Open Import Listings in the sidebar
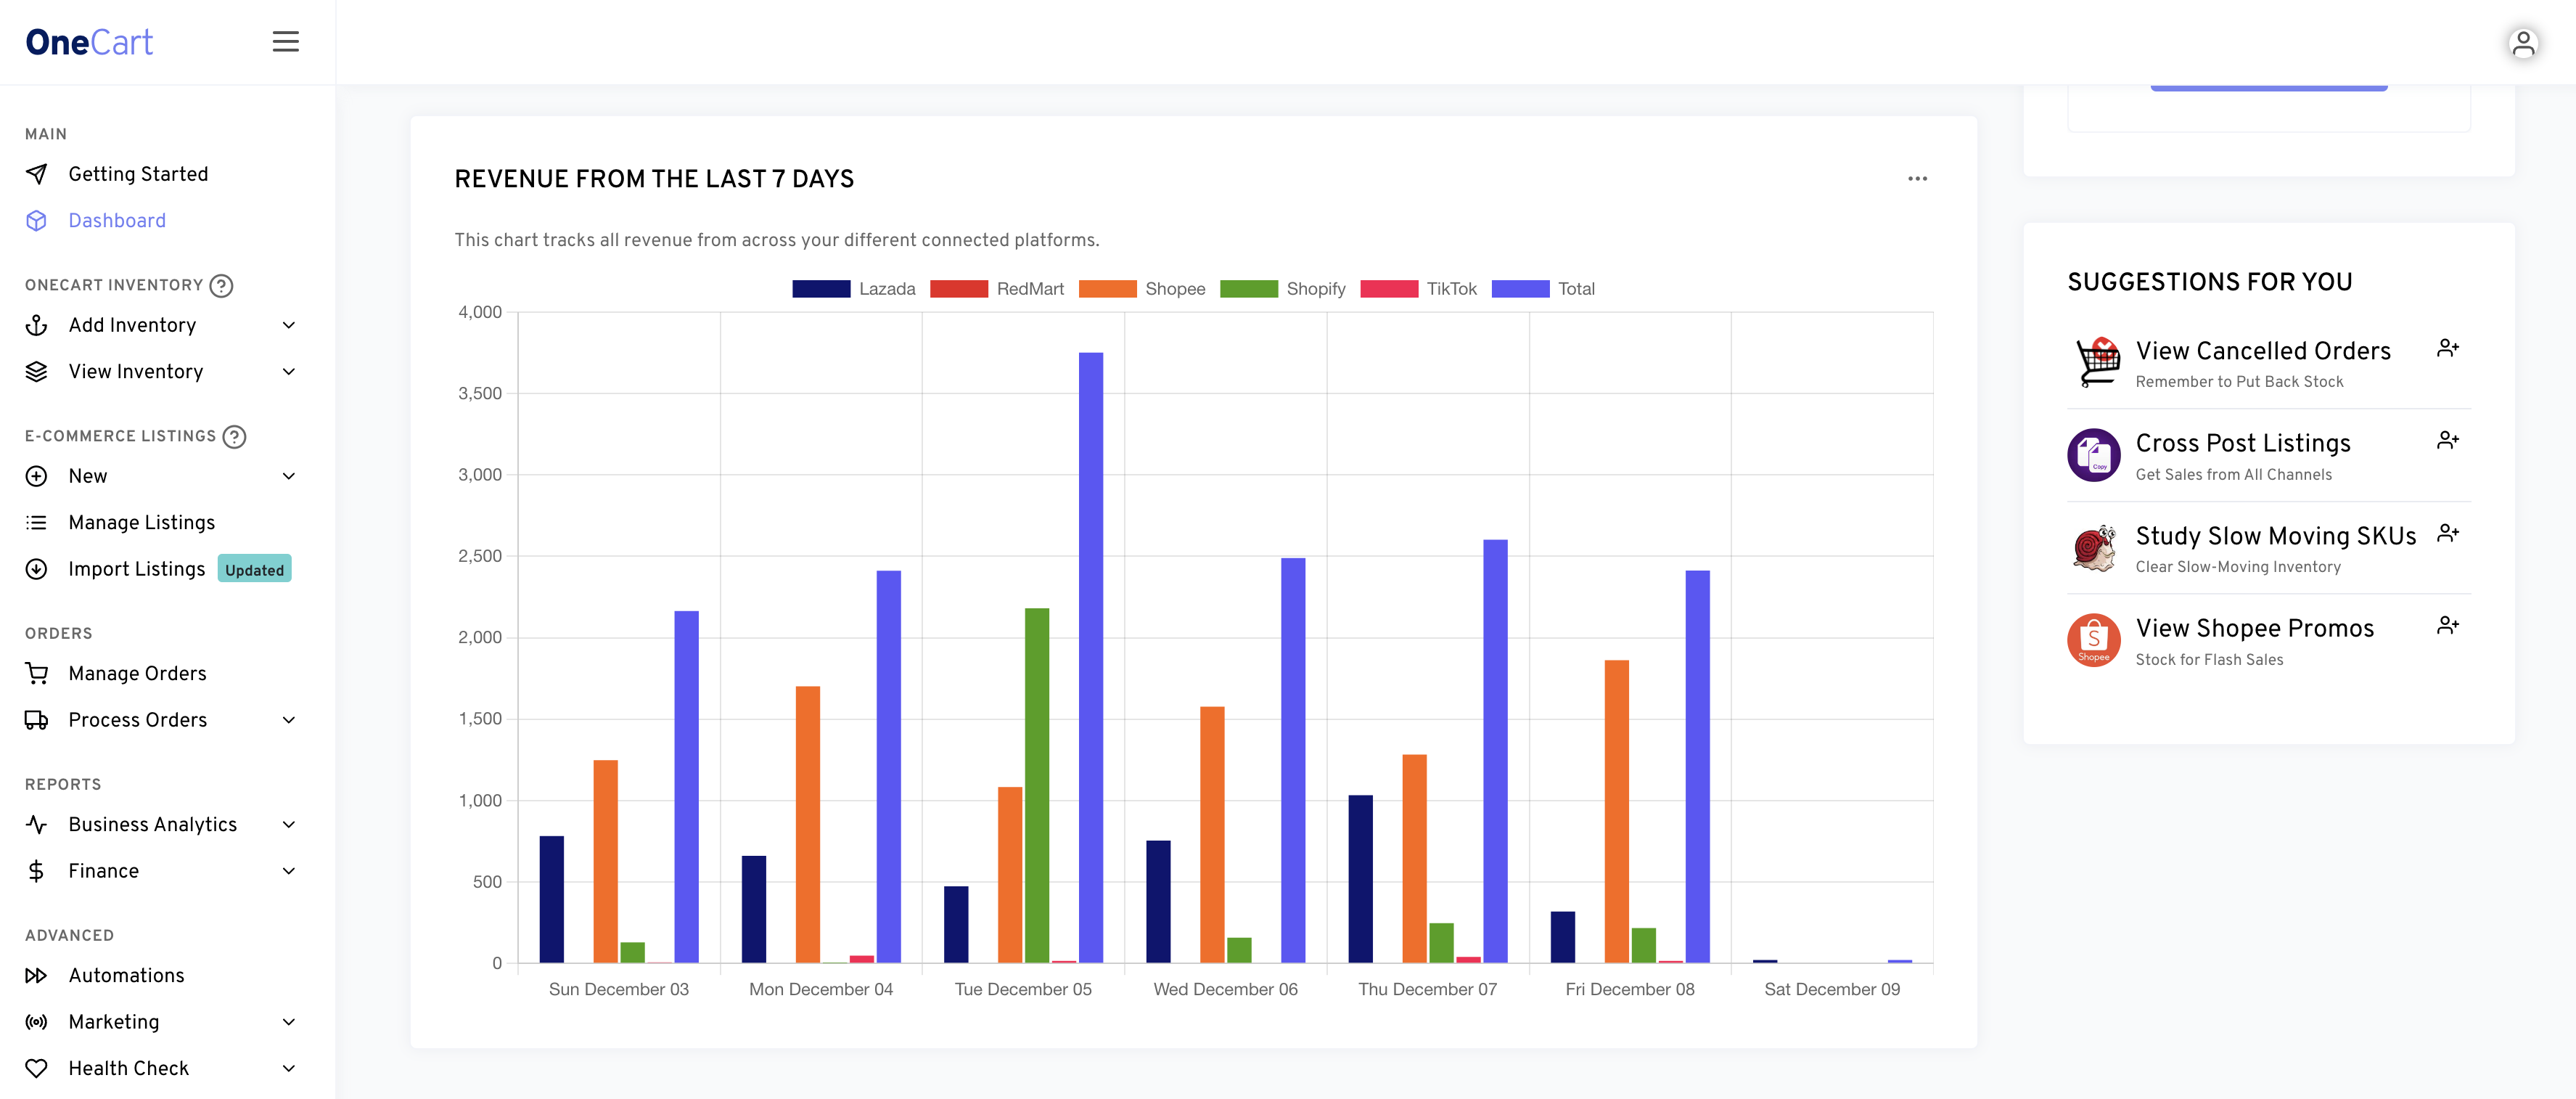The height and width of the screenshot is (1099, 2576). [x=137, y=569]
